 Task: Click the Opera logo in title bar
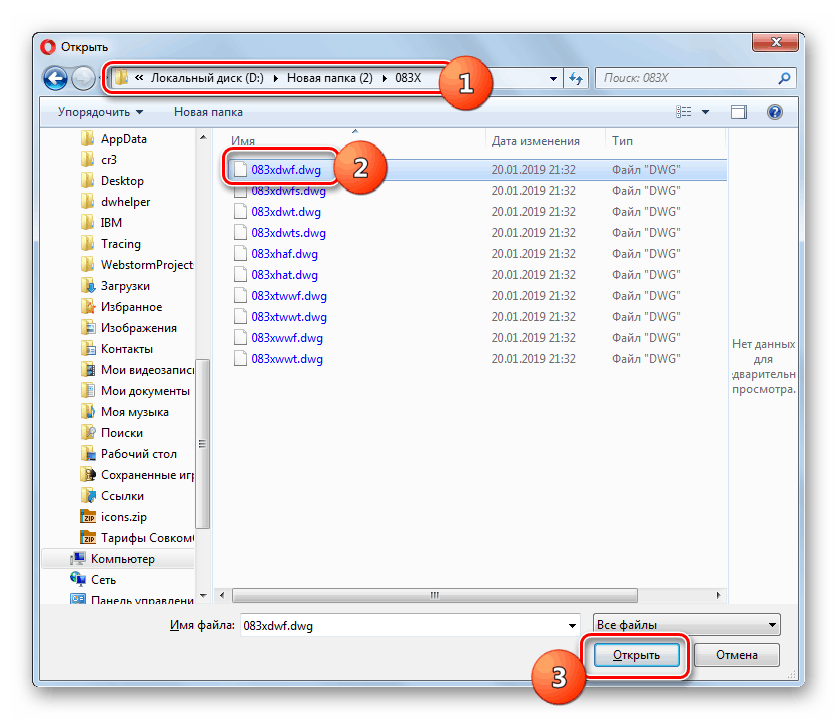[x=48, y=47]
